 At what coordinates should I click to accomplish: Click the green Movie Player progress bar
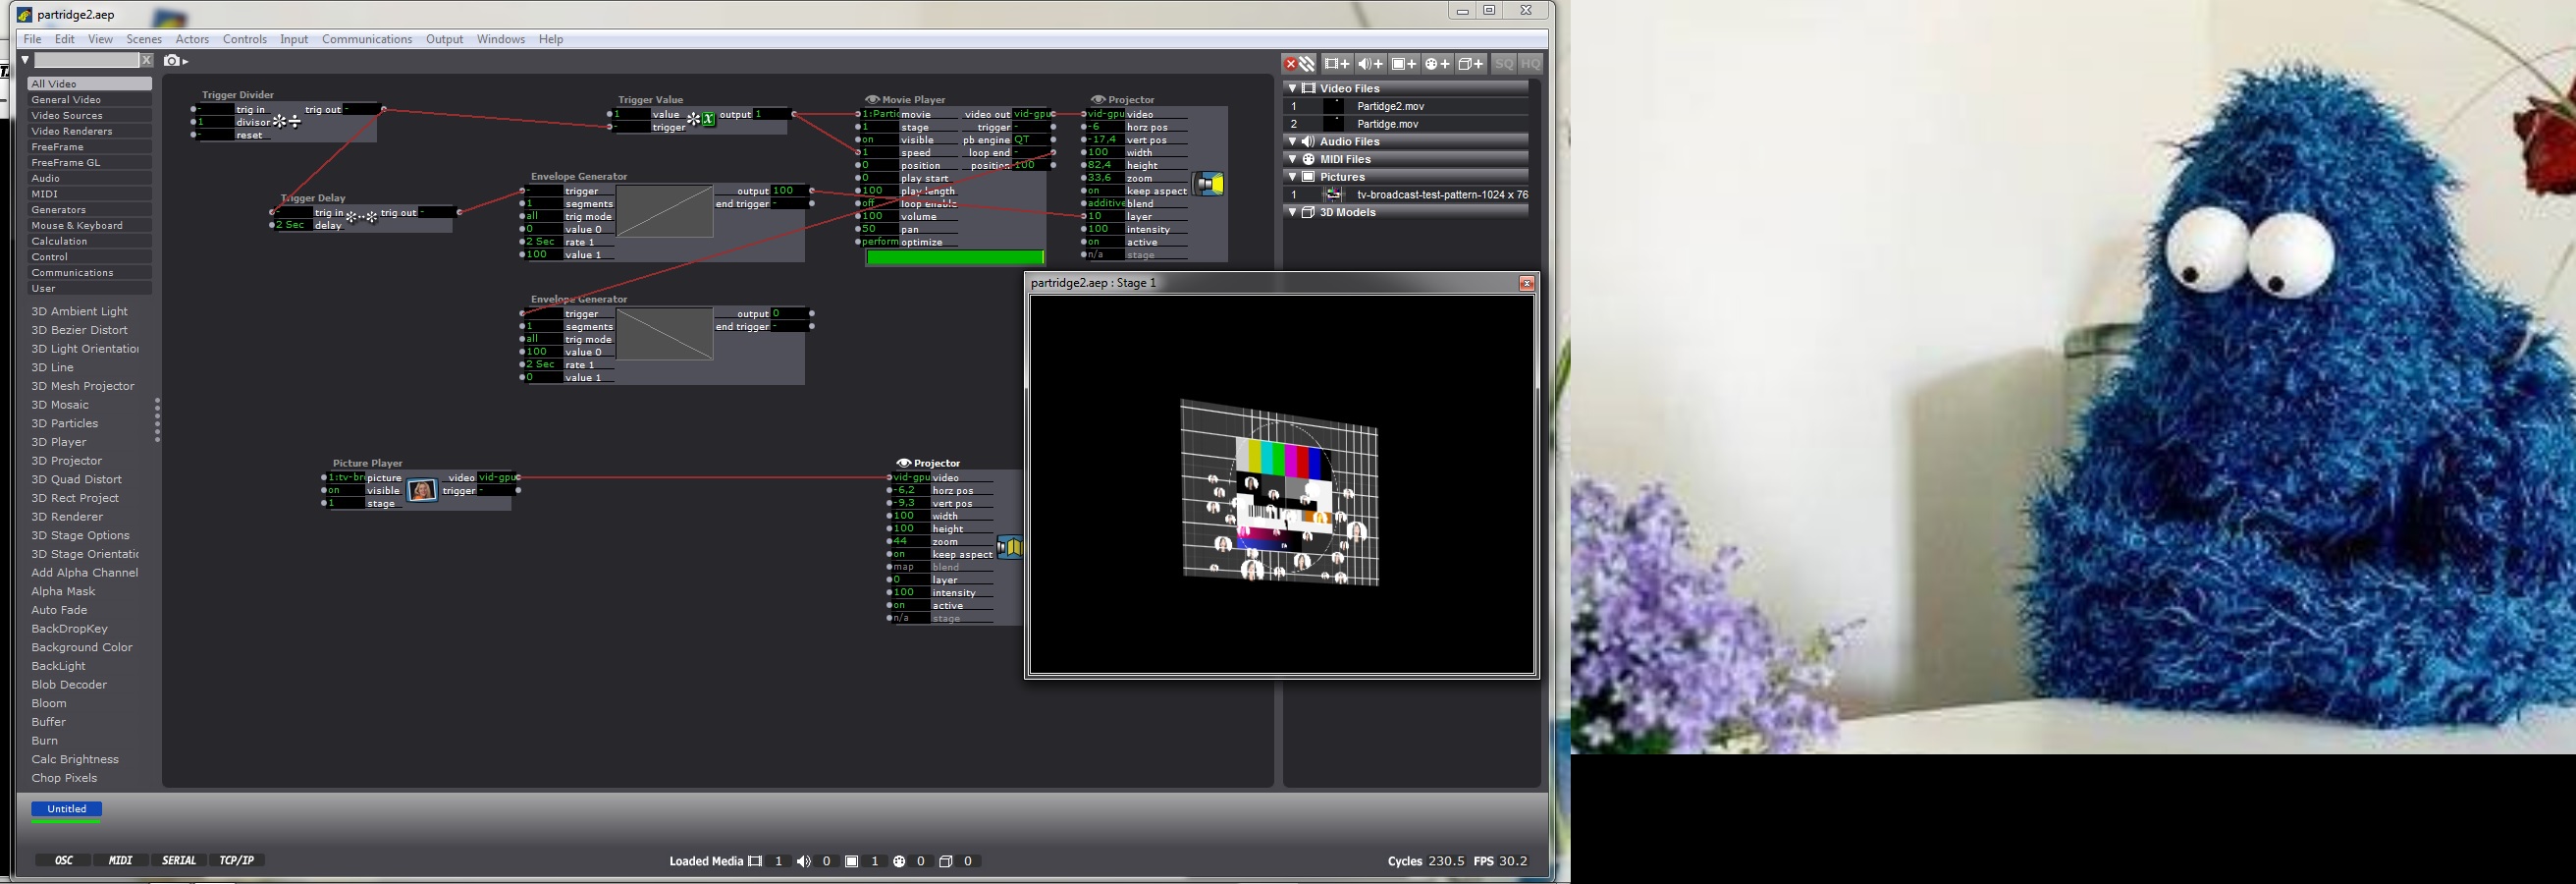[955, 258]
